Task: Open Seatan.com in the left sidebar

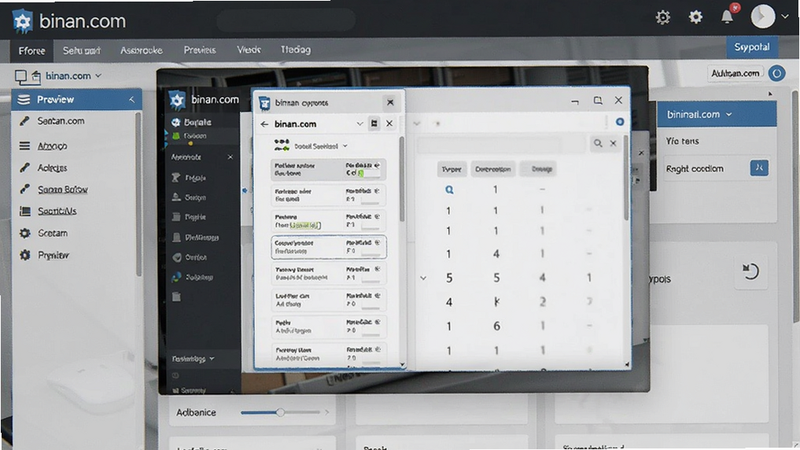Action: [61, 121]
